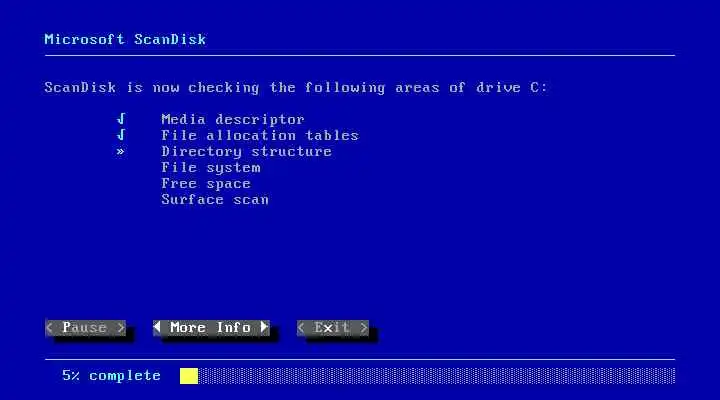Select the File allocation tables text
The image size is (720, 400).
pyautogui.click(x=260, y=135)
